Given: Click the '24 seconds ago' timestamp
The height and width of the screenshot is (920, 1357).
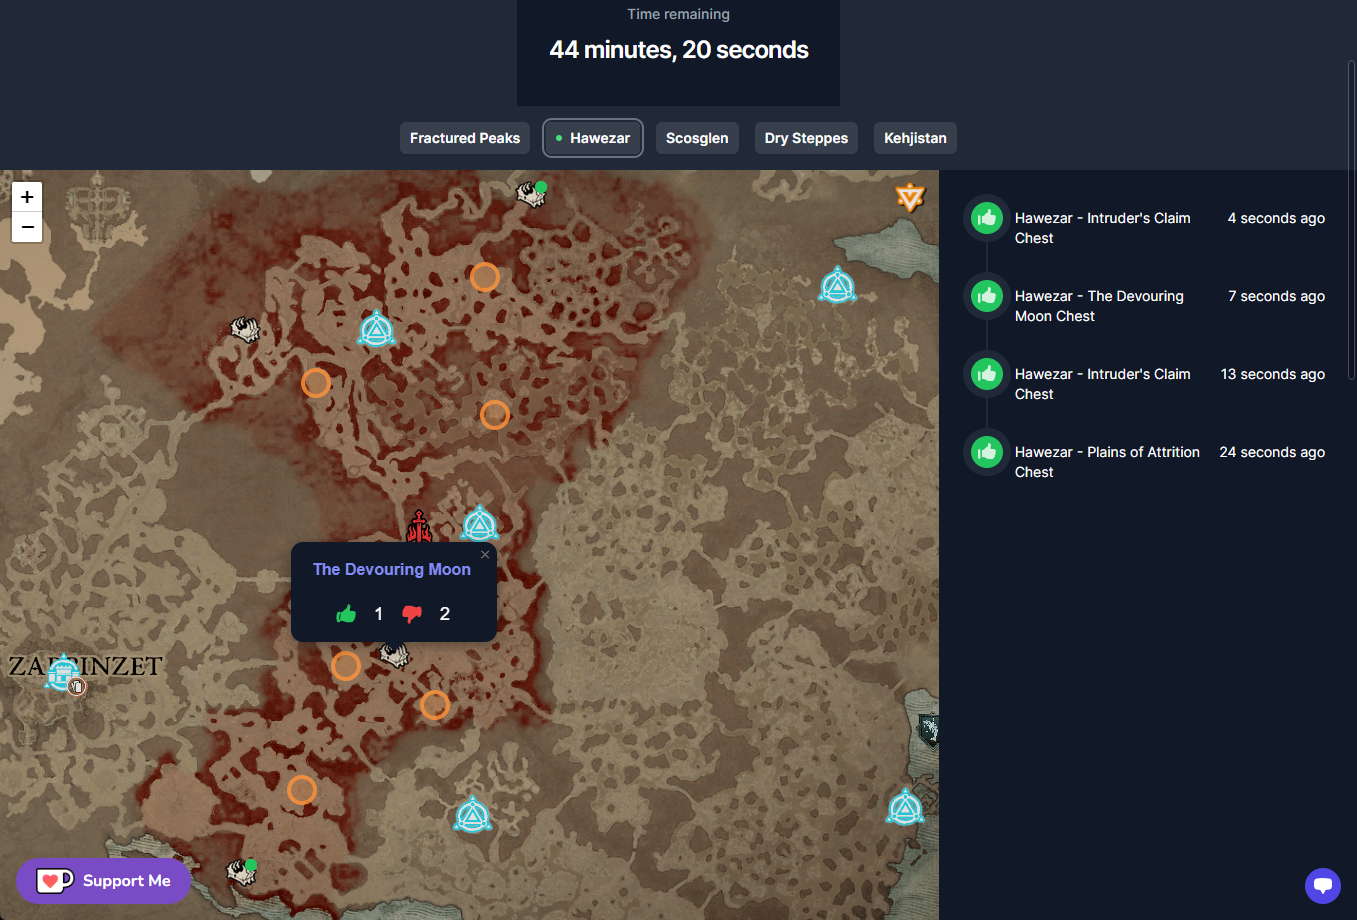Looking at the screenshot, I should coord(1272,452).
